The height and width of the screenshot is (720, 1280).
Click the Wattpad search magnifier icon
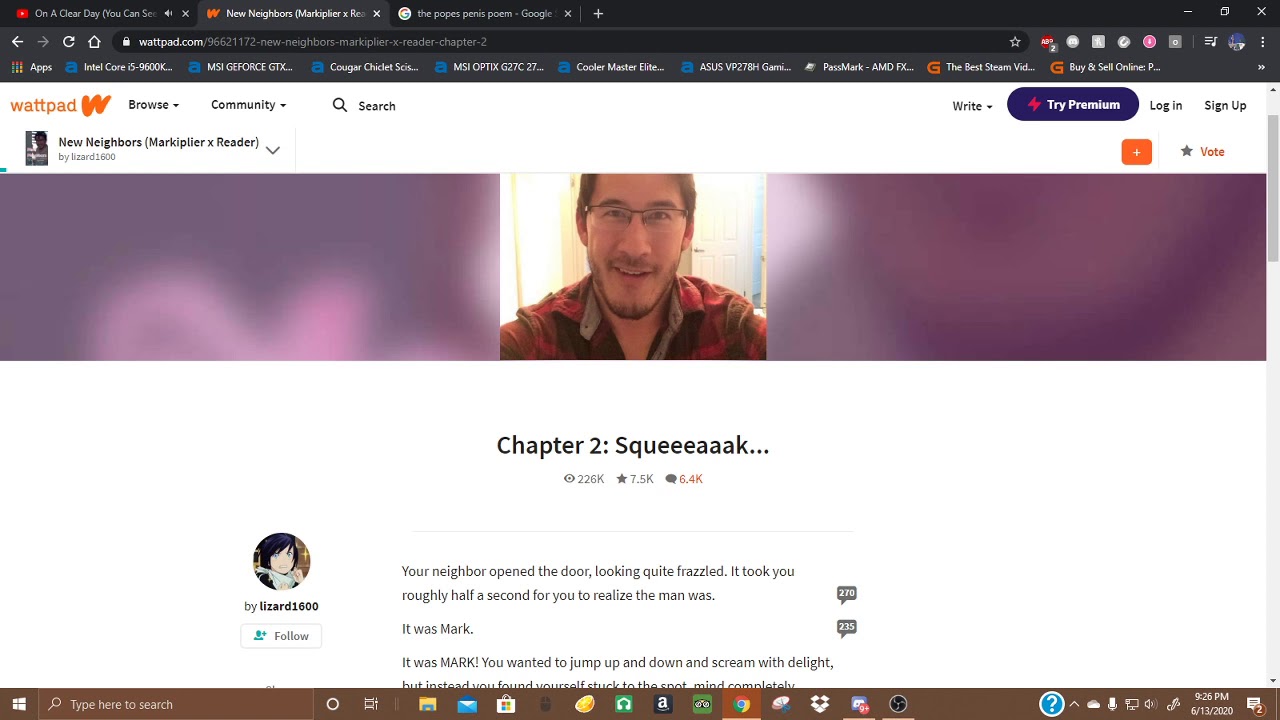coord(340,105)
